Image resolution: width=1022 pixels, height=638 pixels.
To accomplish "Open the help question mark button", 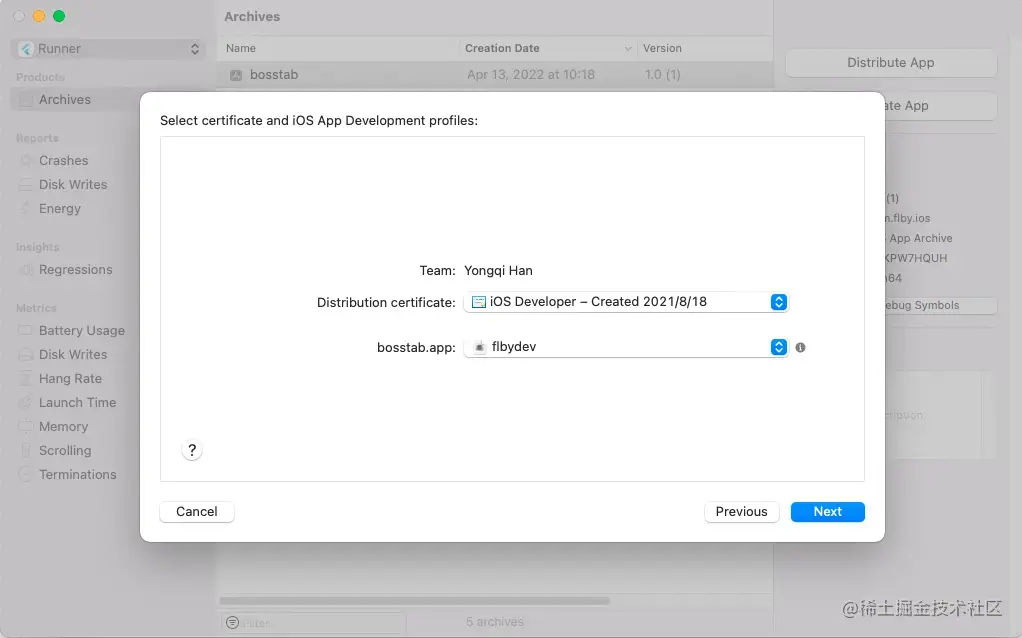I will [192, 450].
